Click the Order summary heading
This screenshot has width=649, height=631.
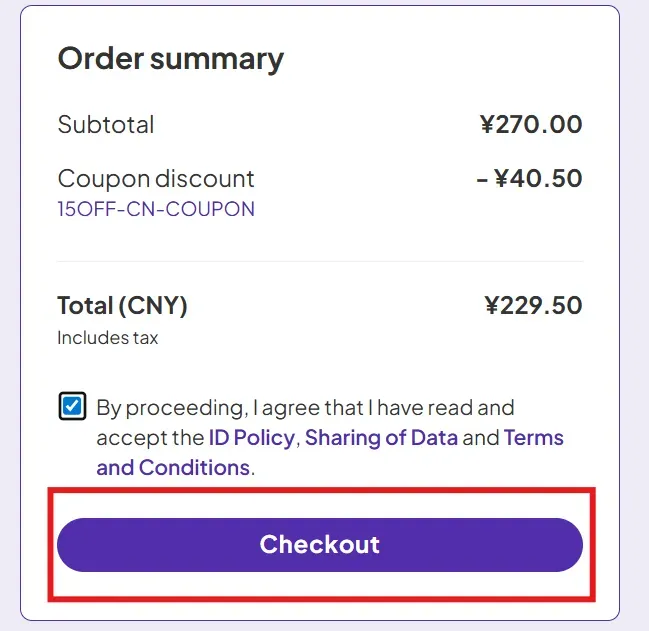(170, 58)
